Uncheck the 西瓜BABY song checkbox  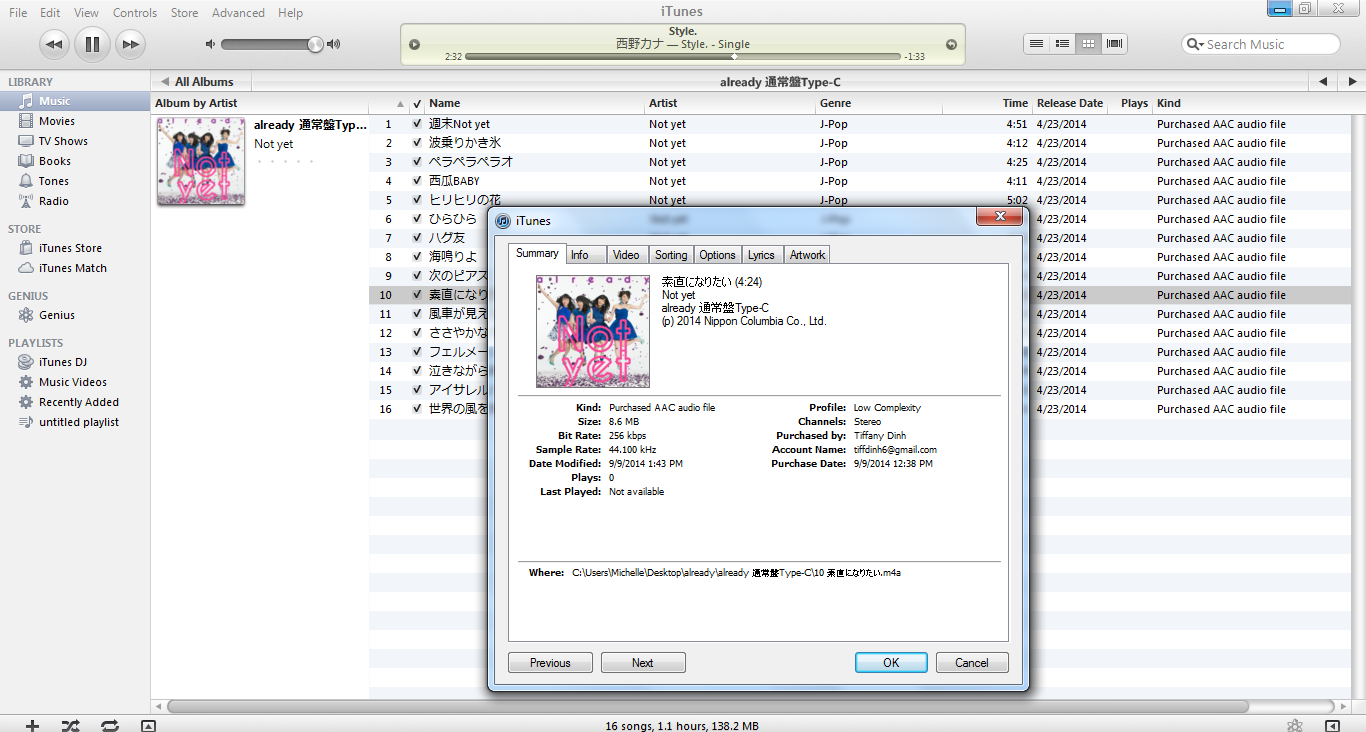417,181
